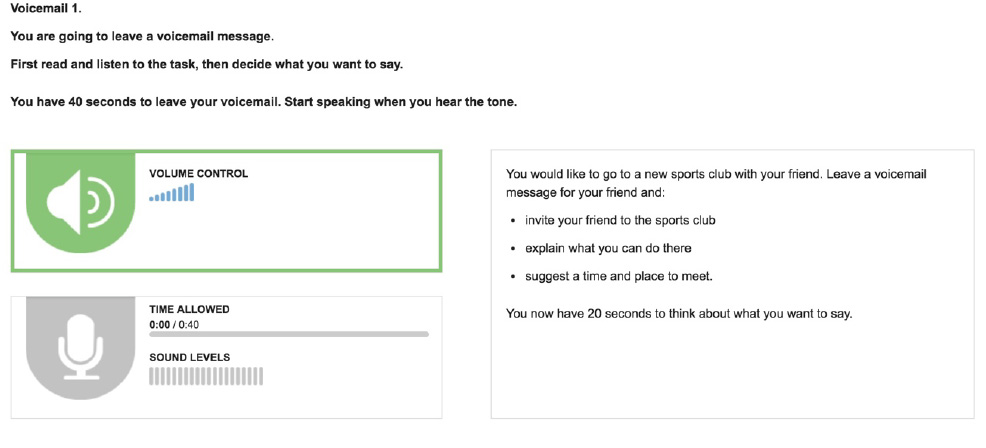Viewport: 986px width, 448px height.
Task: Click 'suggest a time and place to meet' bullet
Action: [x=619, y=276]
